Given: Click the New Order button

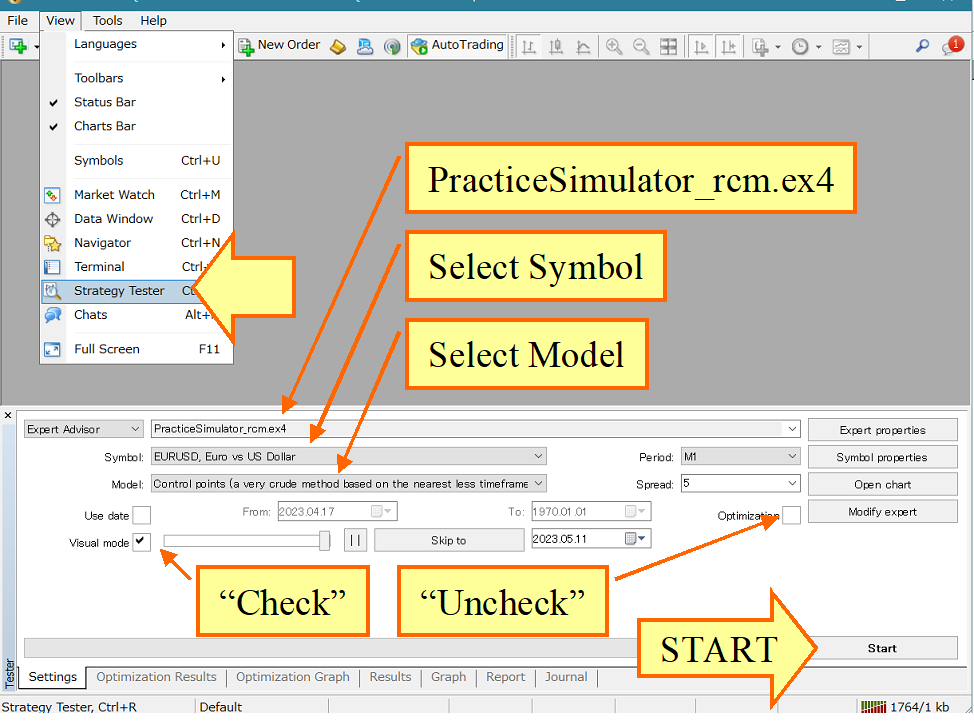Looking at the screenshot, I should pos(280,46).
